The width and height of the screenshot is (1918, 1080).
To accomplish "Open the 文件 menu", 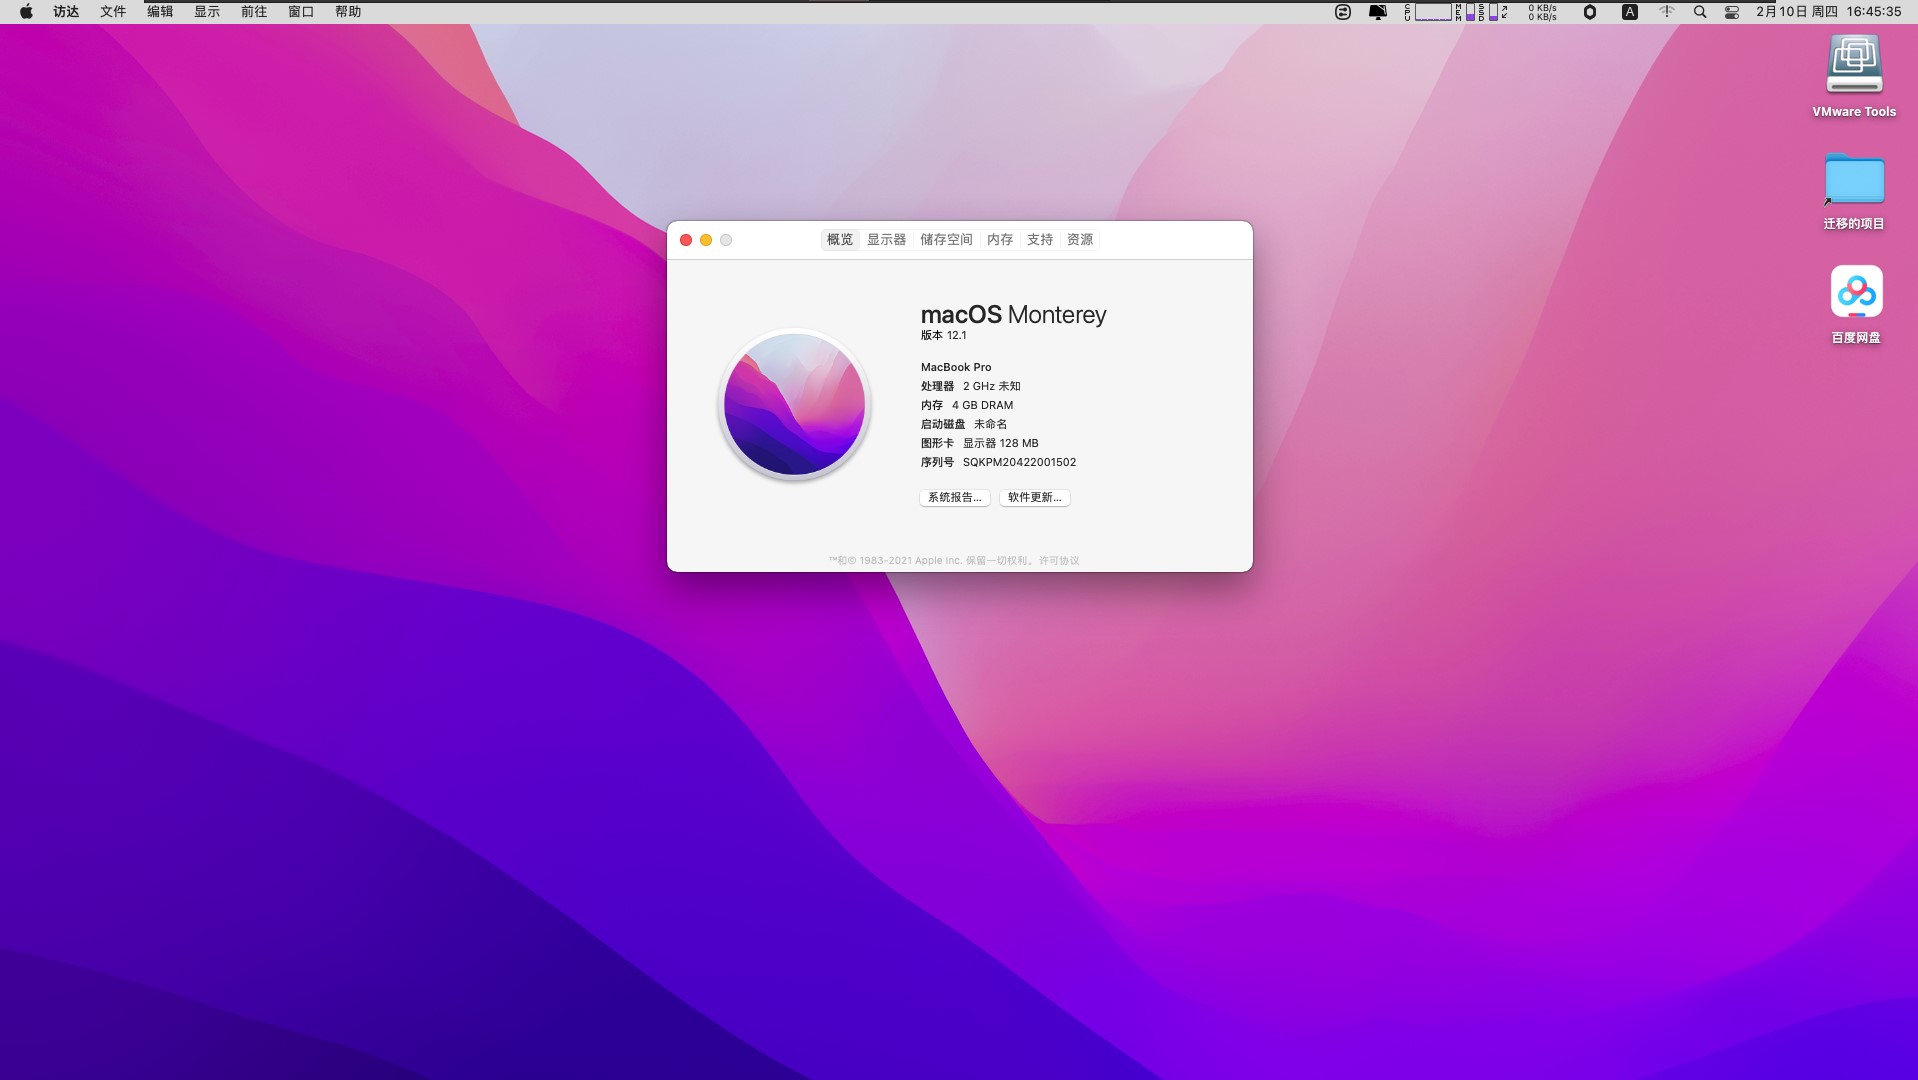I will [x=113, y=12].
